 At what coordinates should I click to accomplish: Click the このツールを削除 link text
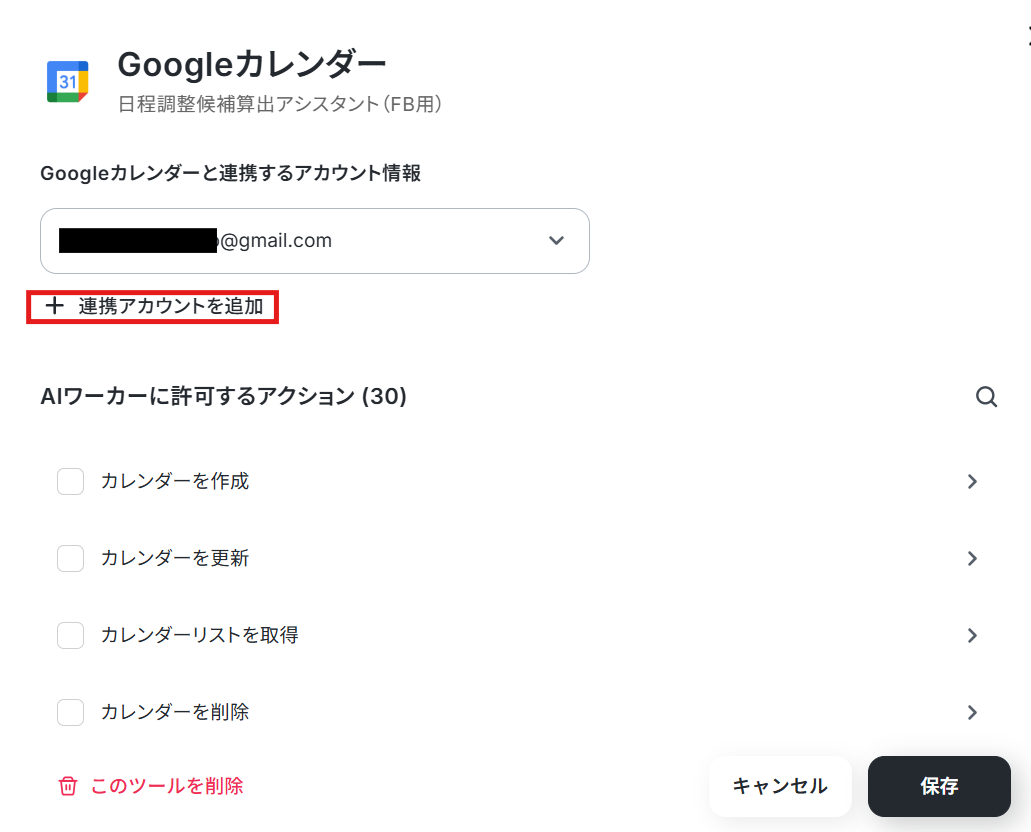click(x=167, y=786)
